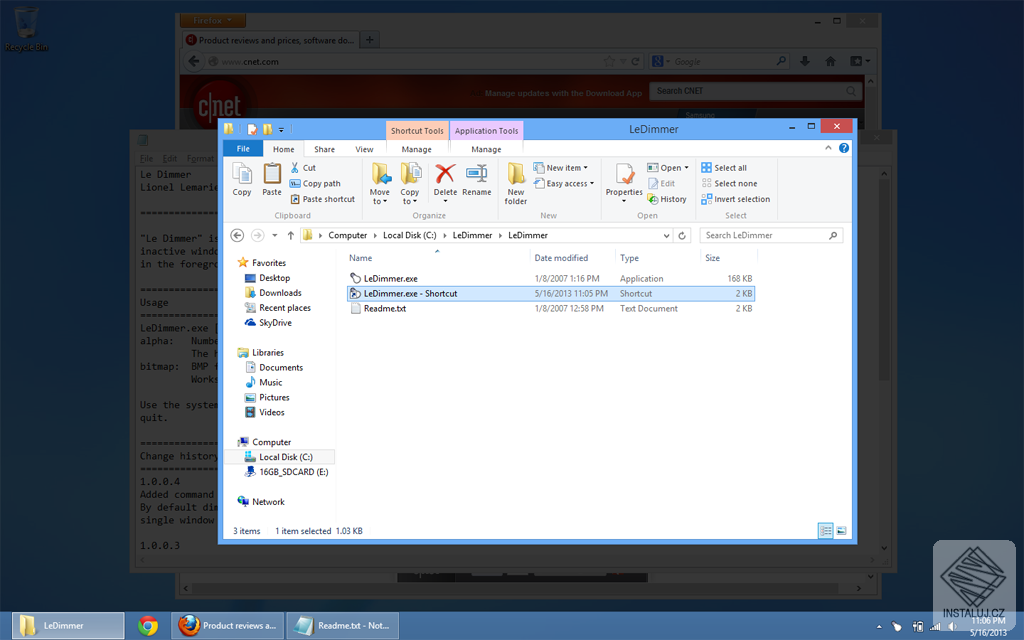
Task: Click the Rename icon in Organize group
Action: pos(477,174)
